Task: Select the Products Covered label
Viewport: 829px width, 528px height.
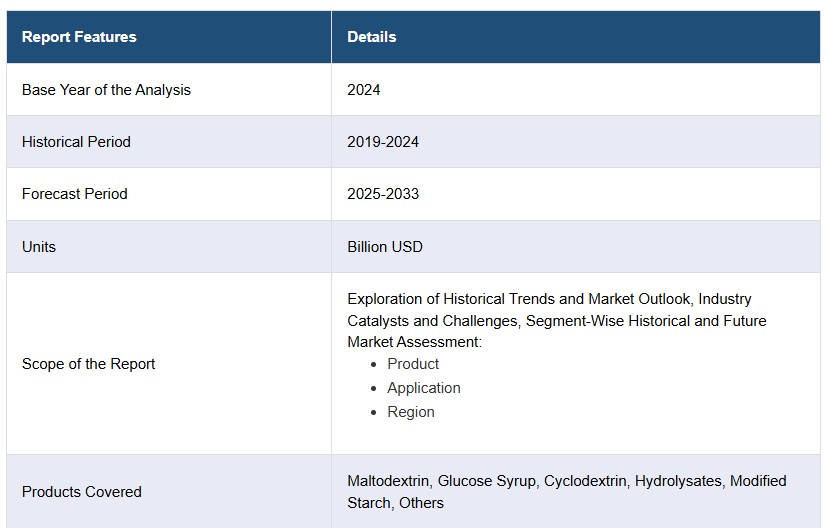Action: pos(81,492)
